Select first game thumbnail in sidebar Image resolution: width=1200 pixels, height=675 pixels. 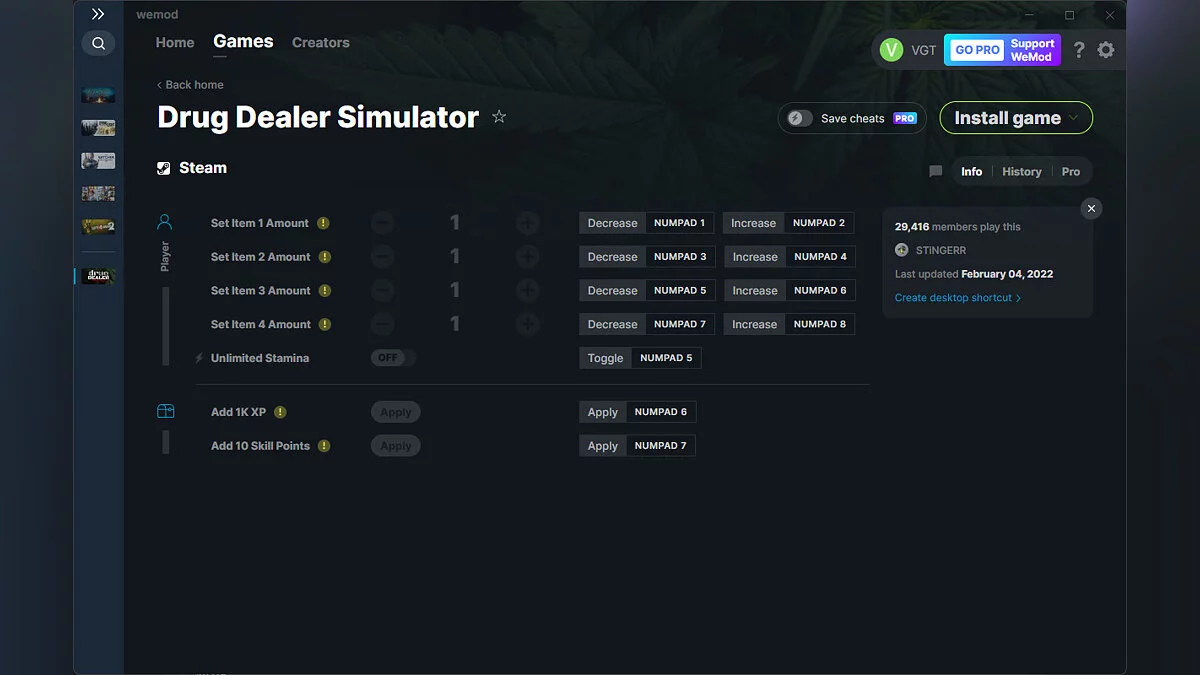click(98, 95)
